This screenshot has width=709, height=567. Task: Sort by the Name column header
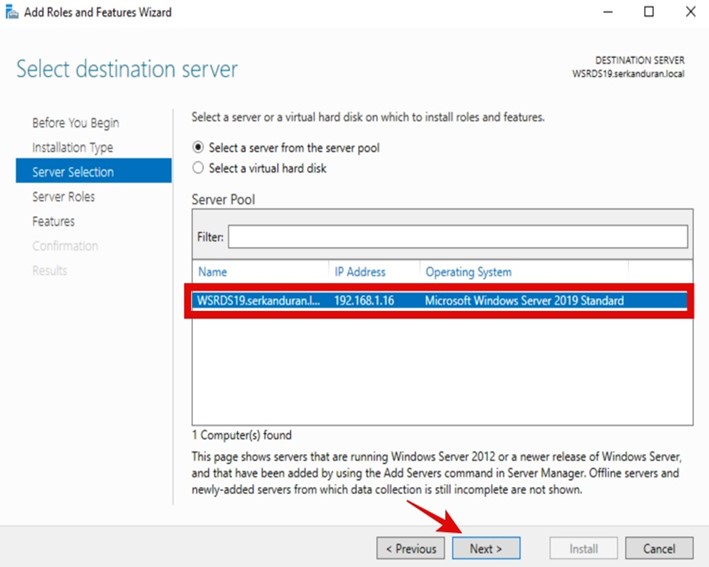point(213,272)
